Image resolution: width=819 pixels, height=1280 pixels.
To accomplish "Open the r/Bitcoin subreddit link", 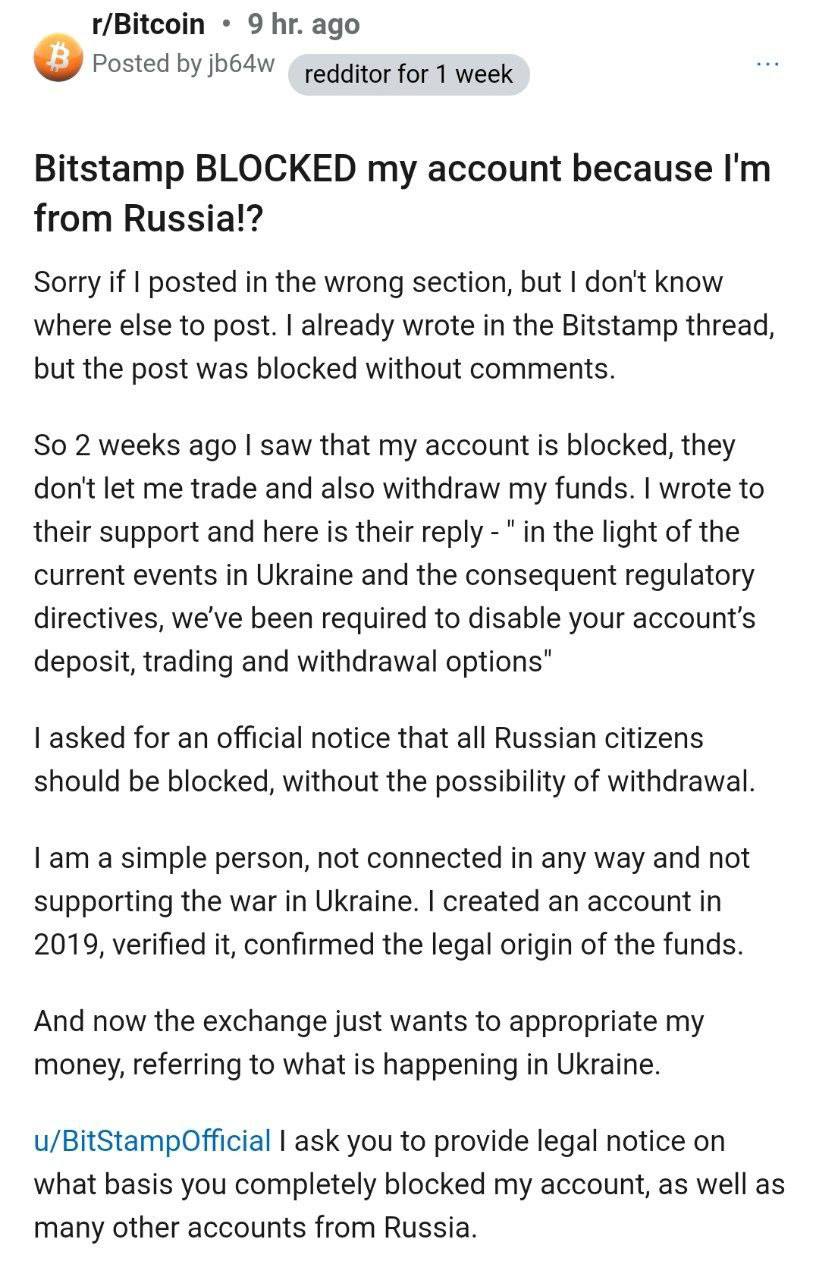I will tap(148, 24).
